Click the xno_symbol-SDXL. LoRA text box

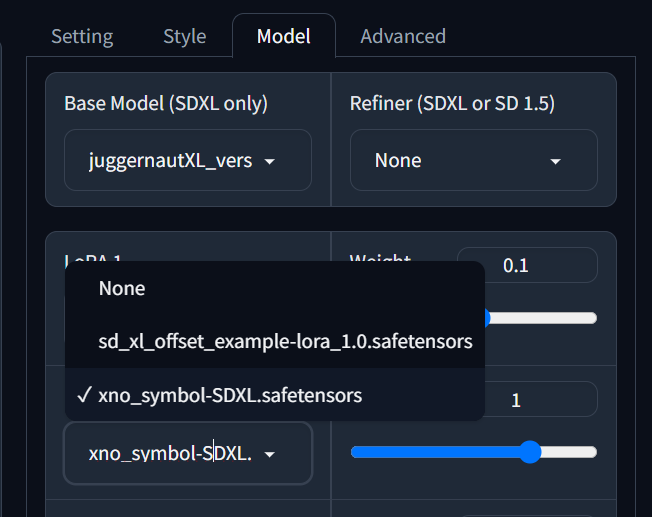[x=170, y=453]
